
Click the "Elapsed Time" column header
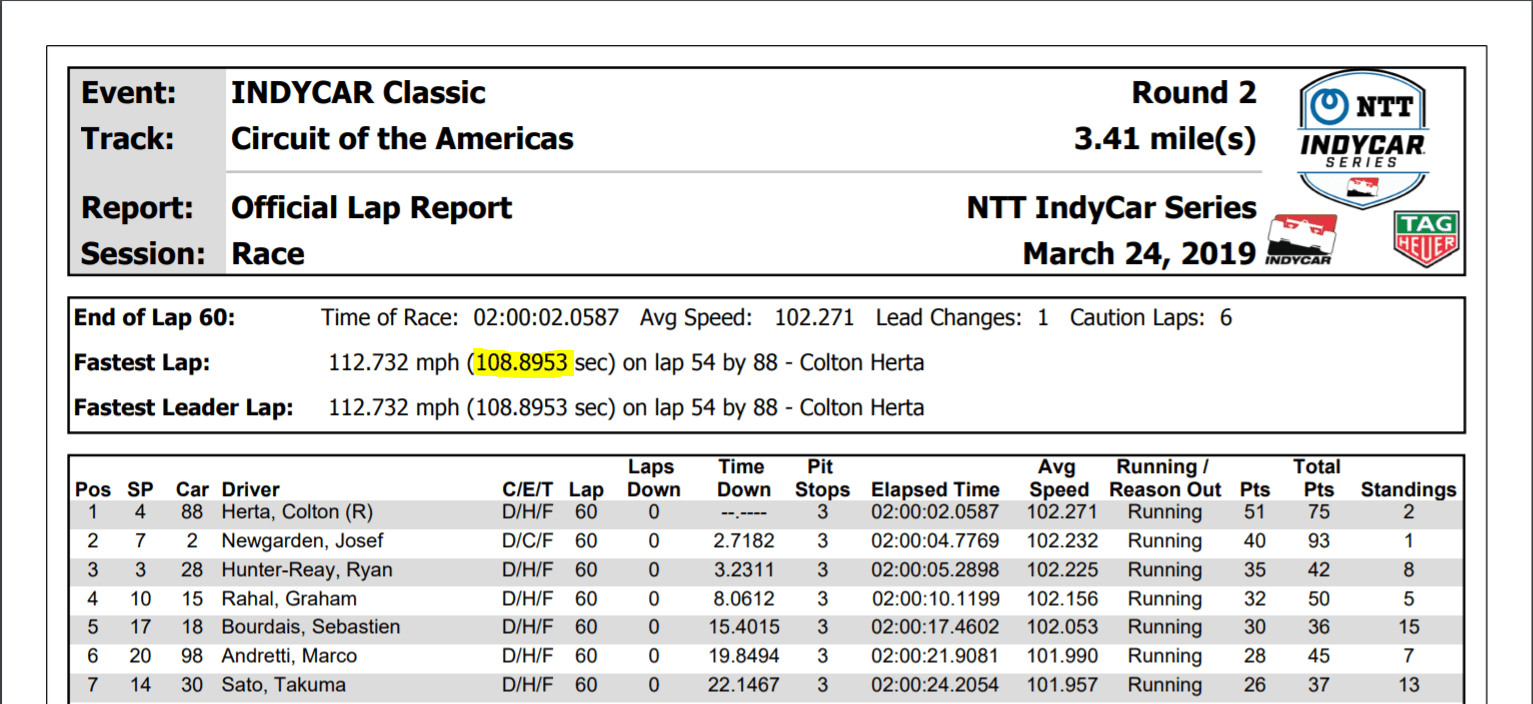point(935,490)
